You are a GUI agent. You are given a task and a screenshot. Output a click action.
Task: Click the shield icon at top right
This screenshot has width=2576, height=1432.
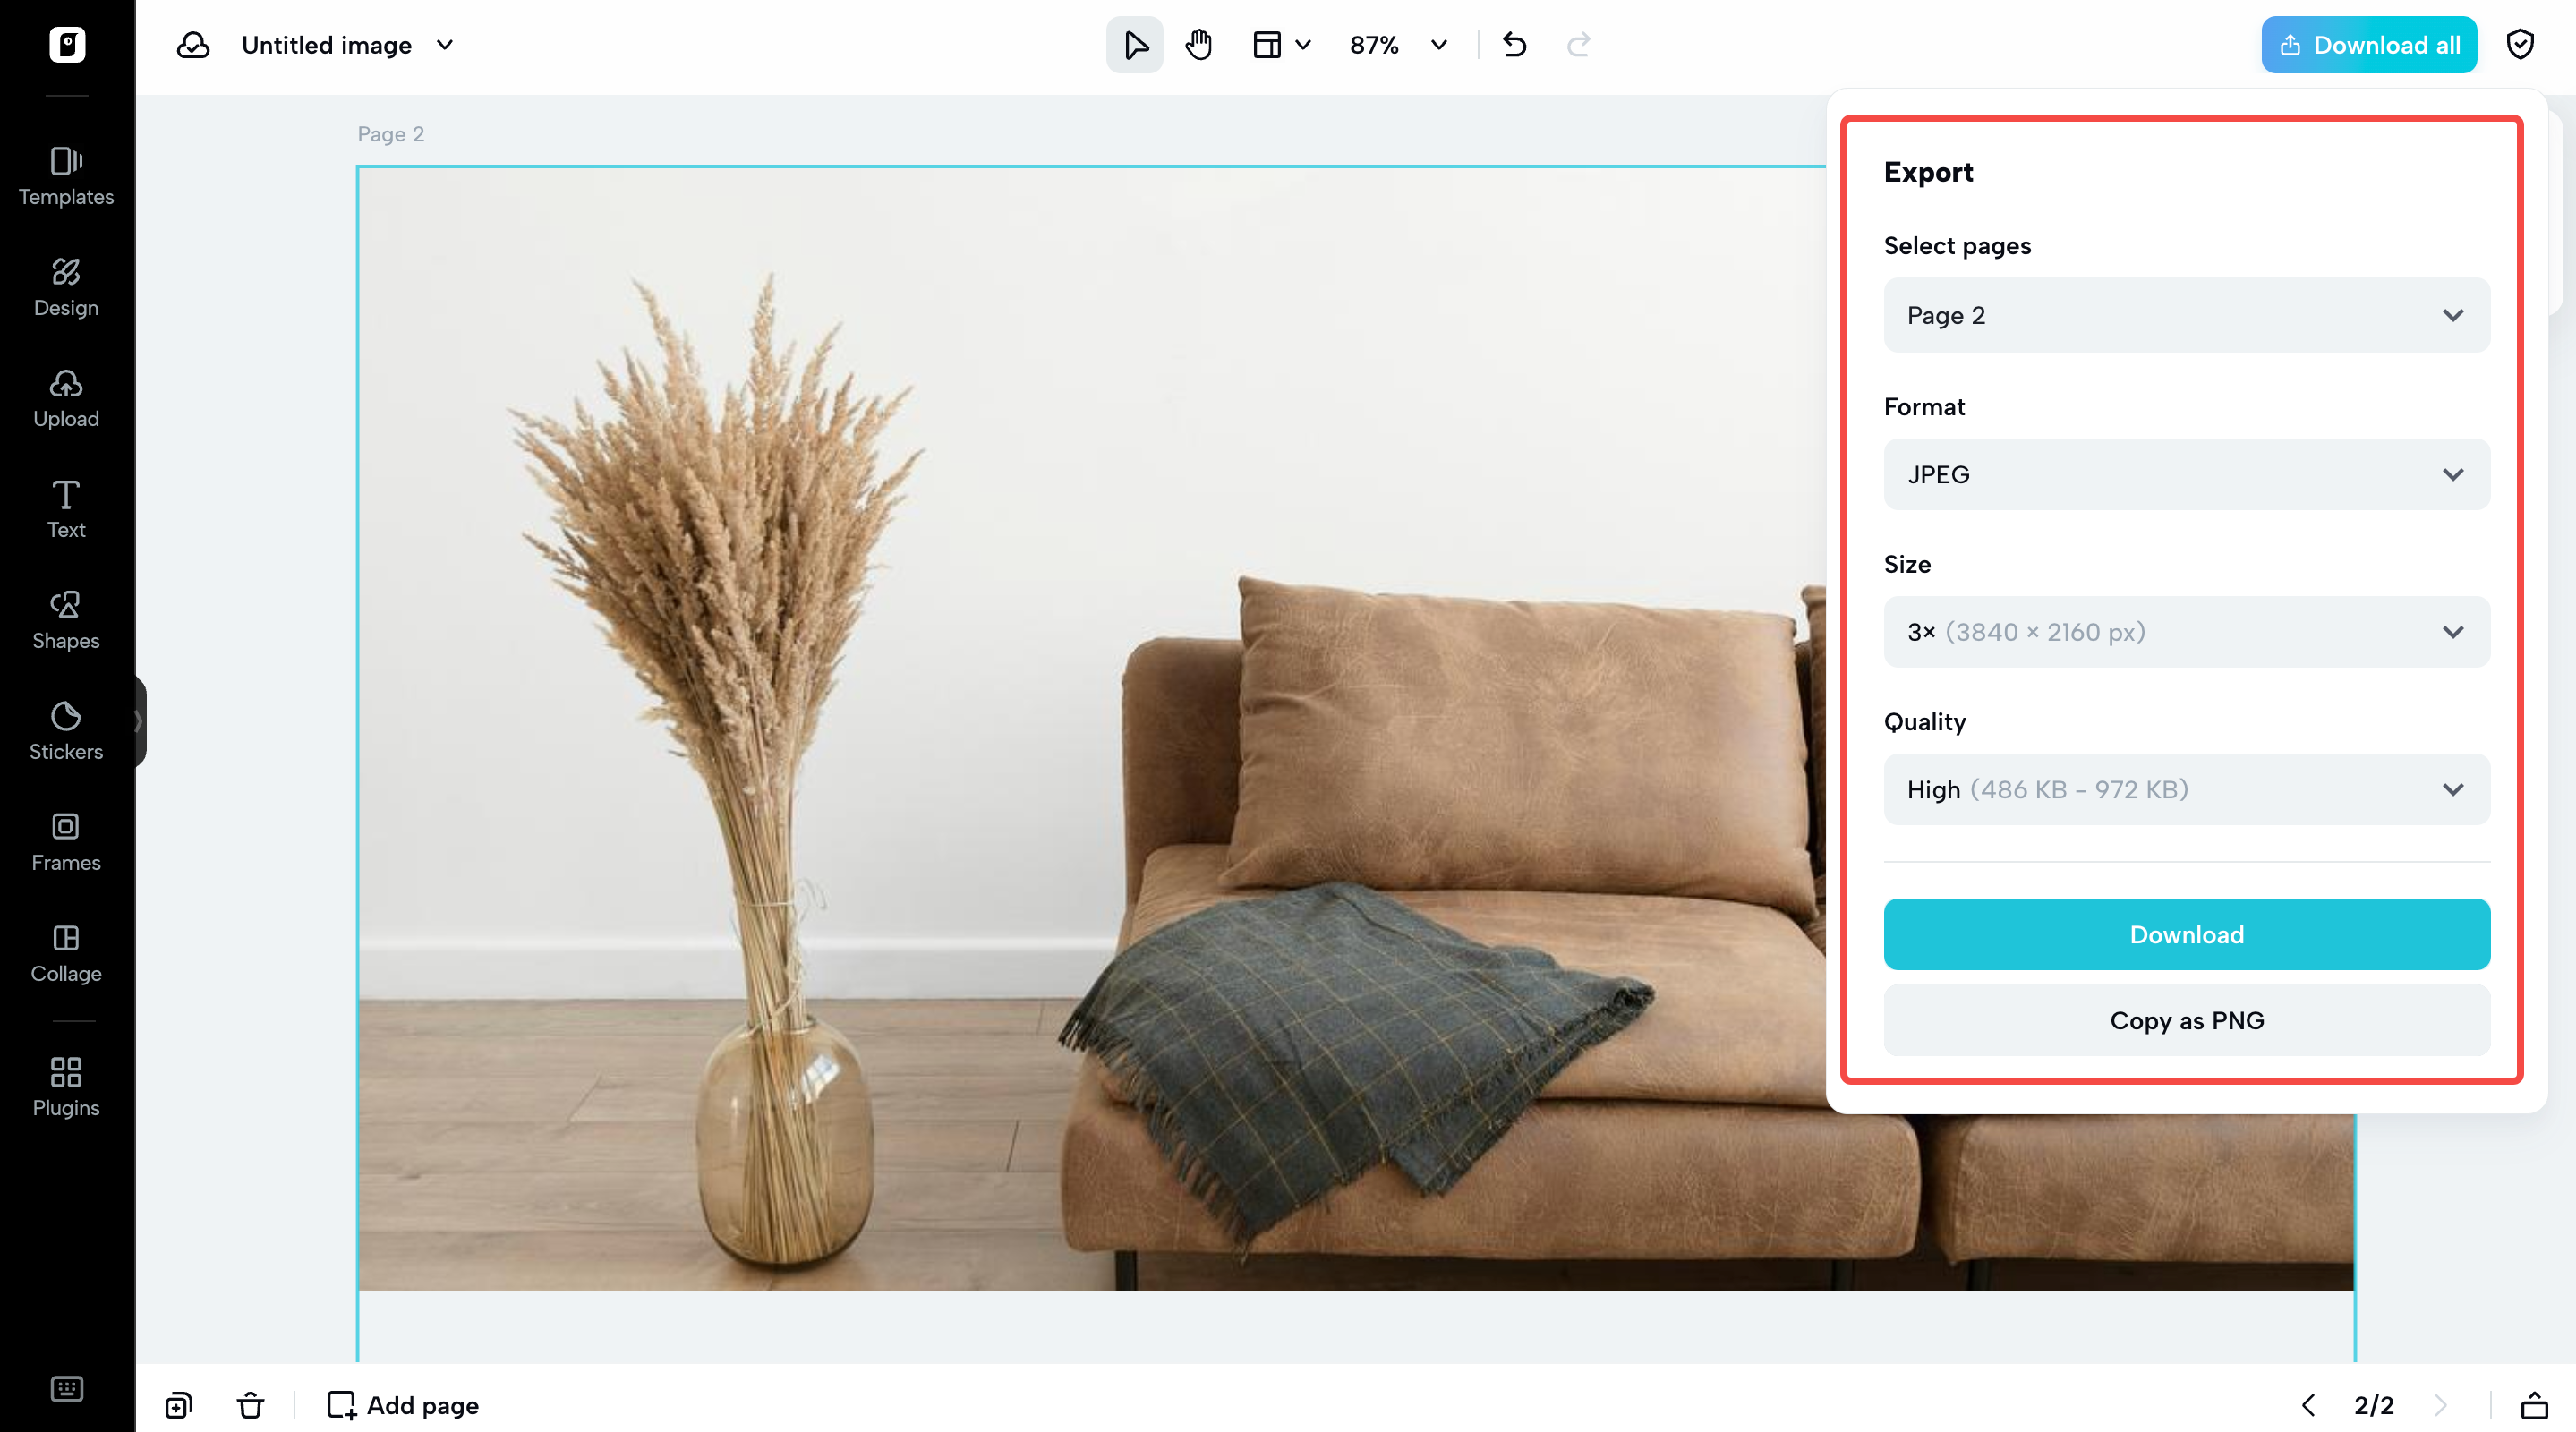pyautogui.click(x=2520, y=45)
